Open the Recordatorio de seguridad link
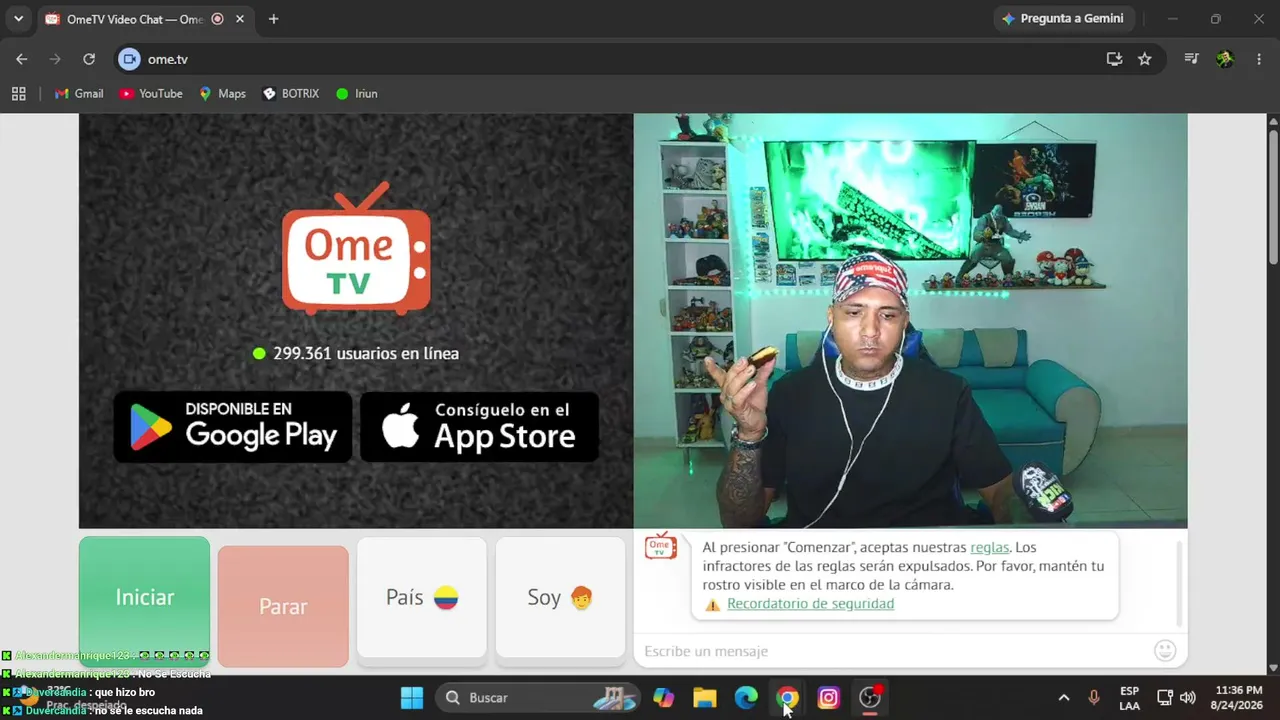The width and height of the screenshot is (1280, 720). point(811,604)
